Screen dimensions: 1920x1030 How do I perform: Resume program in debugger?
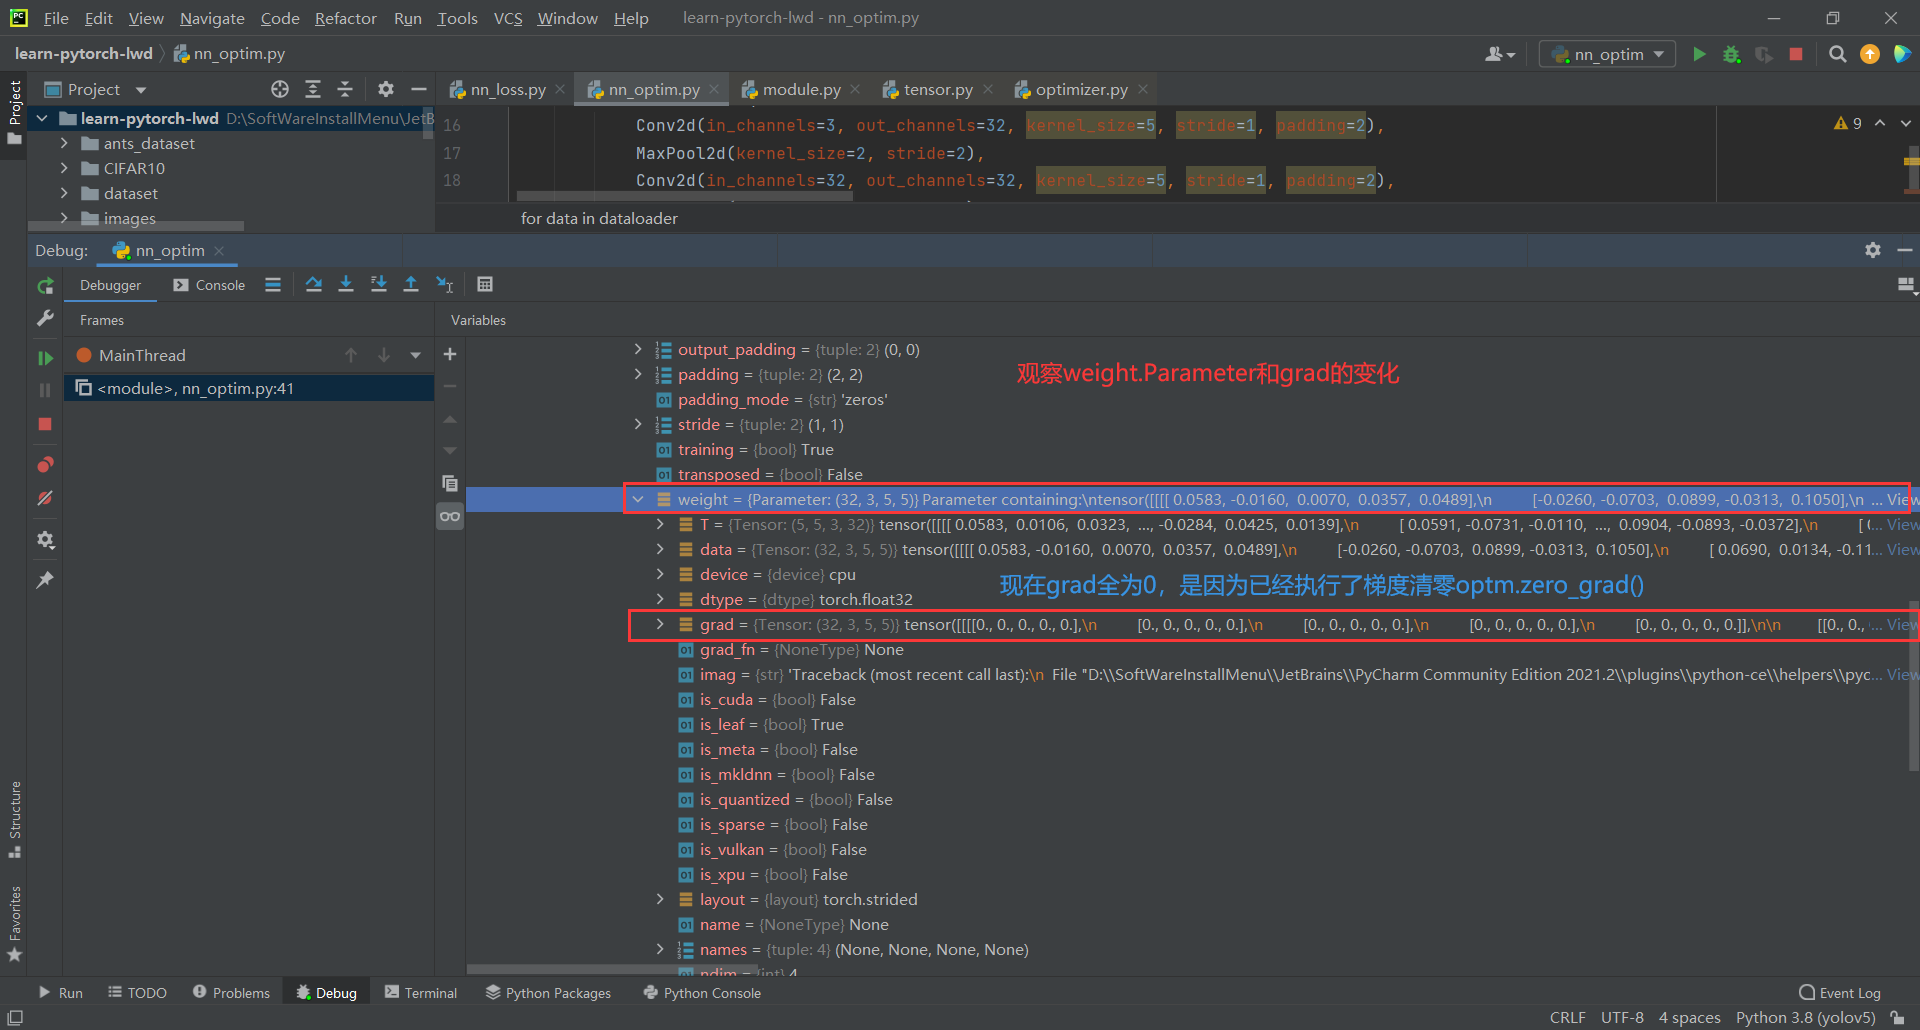click(45, 357)
